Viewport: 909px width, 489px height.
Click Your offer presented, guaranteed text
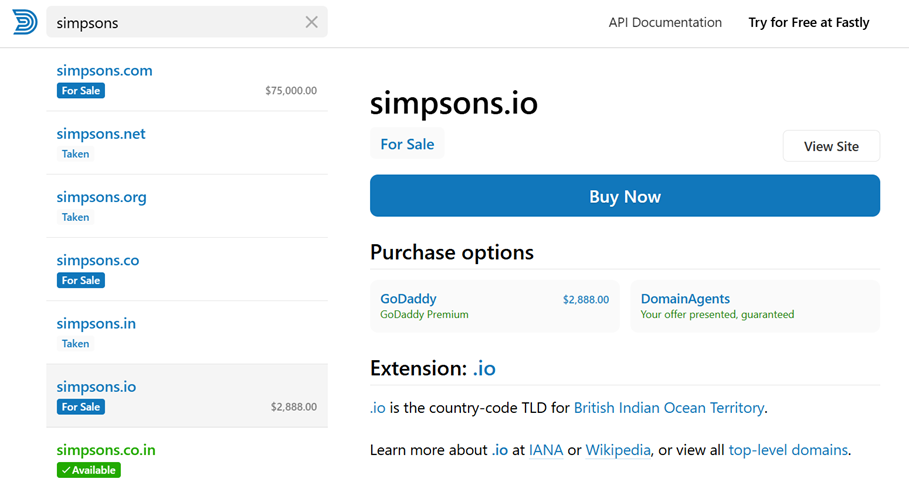coord(717,315)
